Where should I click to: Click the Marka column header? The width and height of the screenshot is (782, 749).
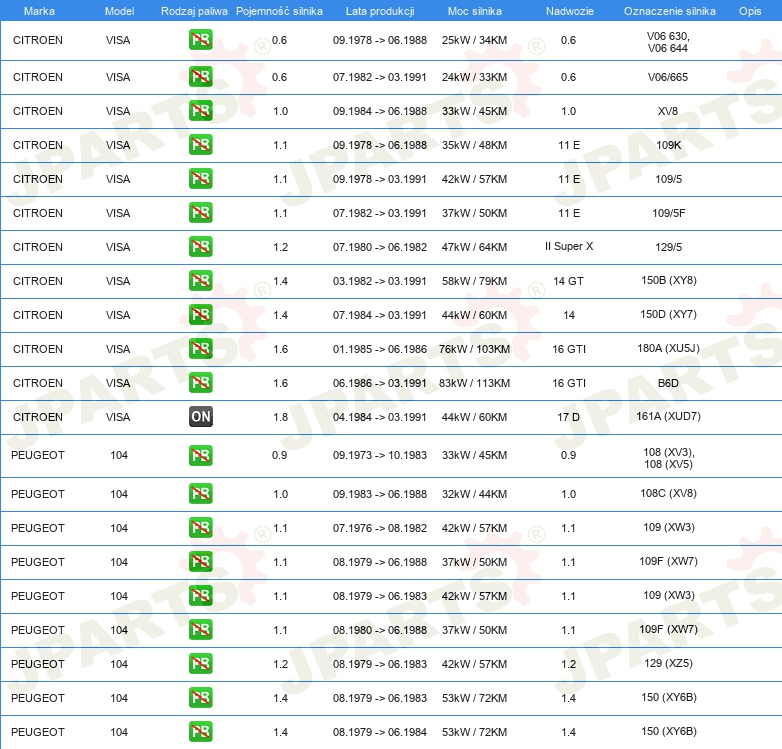click(39, 11)
